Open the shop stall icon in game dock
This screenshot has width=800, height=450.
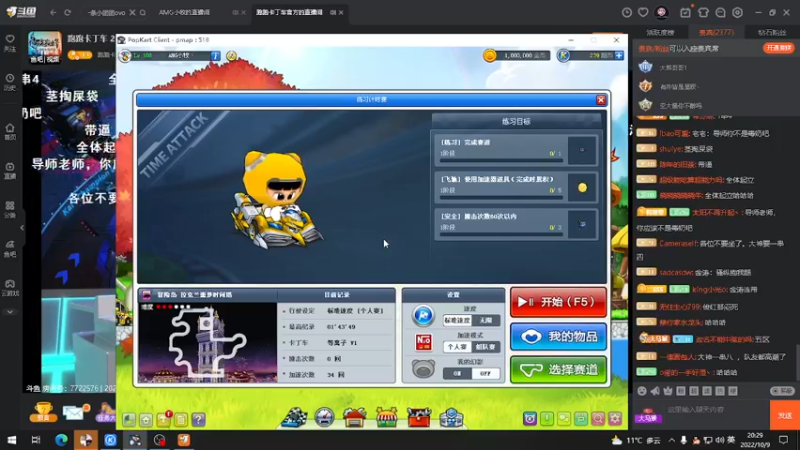coord(386,417)
